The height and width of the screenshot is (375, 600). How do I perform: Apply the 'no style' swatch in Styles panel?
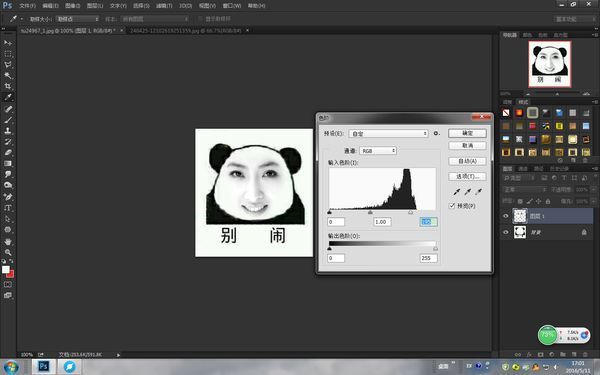tap(506, 113)
